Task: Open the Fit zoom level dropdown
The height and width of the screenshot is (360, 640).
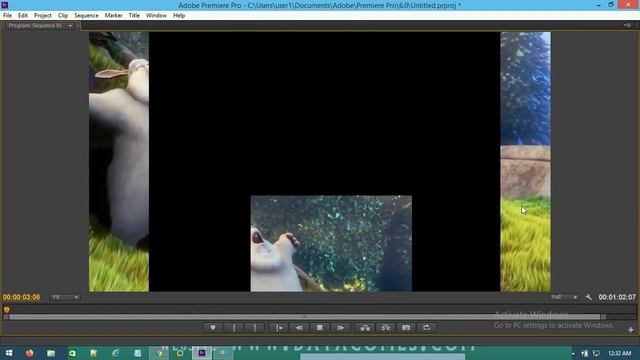Action: 65,297
